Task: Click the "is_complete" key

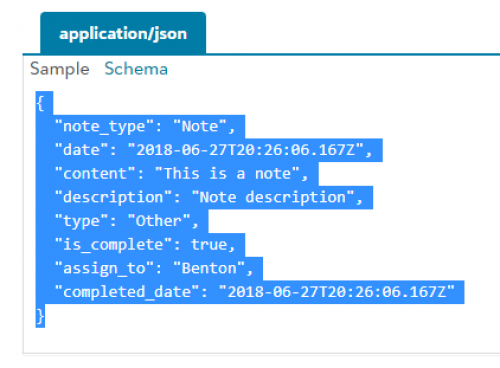Action: (x=113, y=245)
